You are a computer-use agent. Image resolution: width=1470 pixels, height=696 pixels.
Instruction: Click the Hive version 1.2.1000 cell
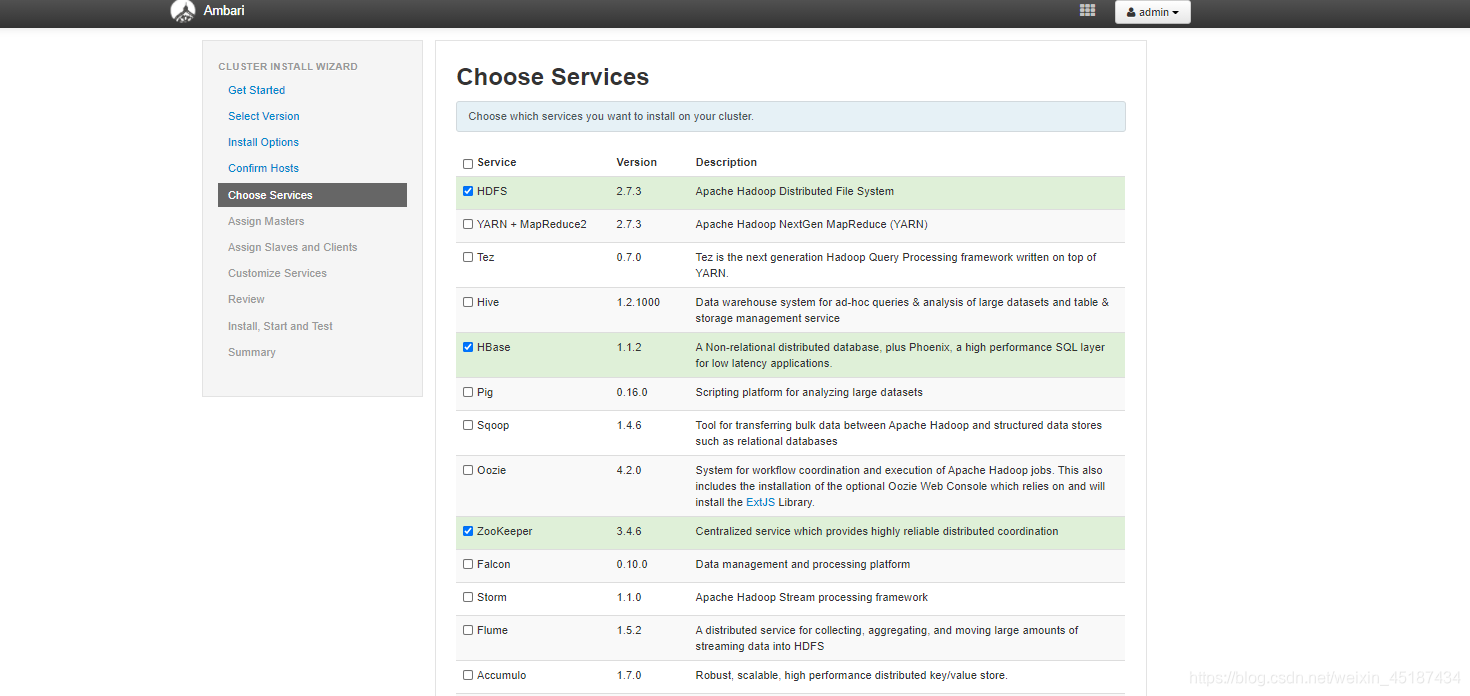pos(638,302)
